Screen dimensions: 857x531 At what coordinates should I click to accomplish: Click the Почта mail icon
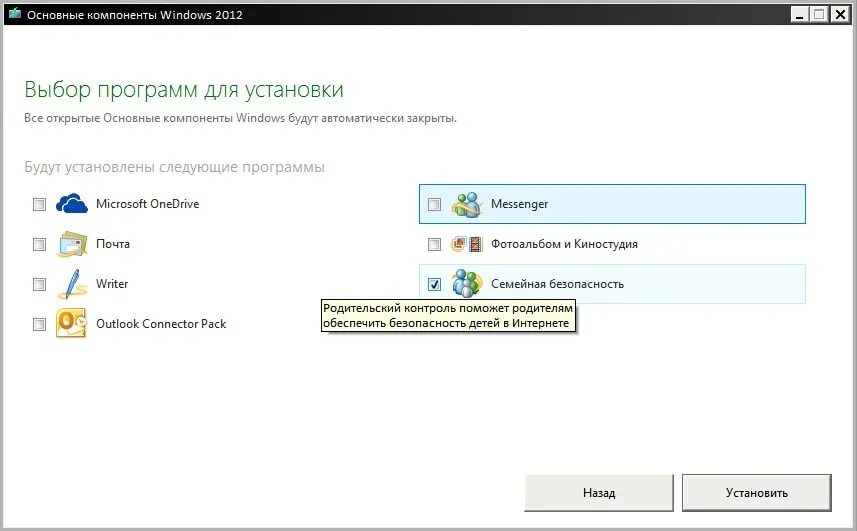click(x=72, y=244)
